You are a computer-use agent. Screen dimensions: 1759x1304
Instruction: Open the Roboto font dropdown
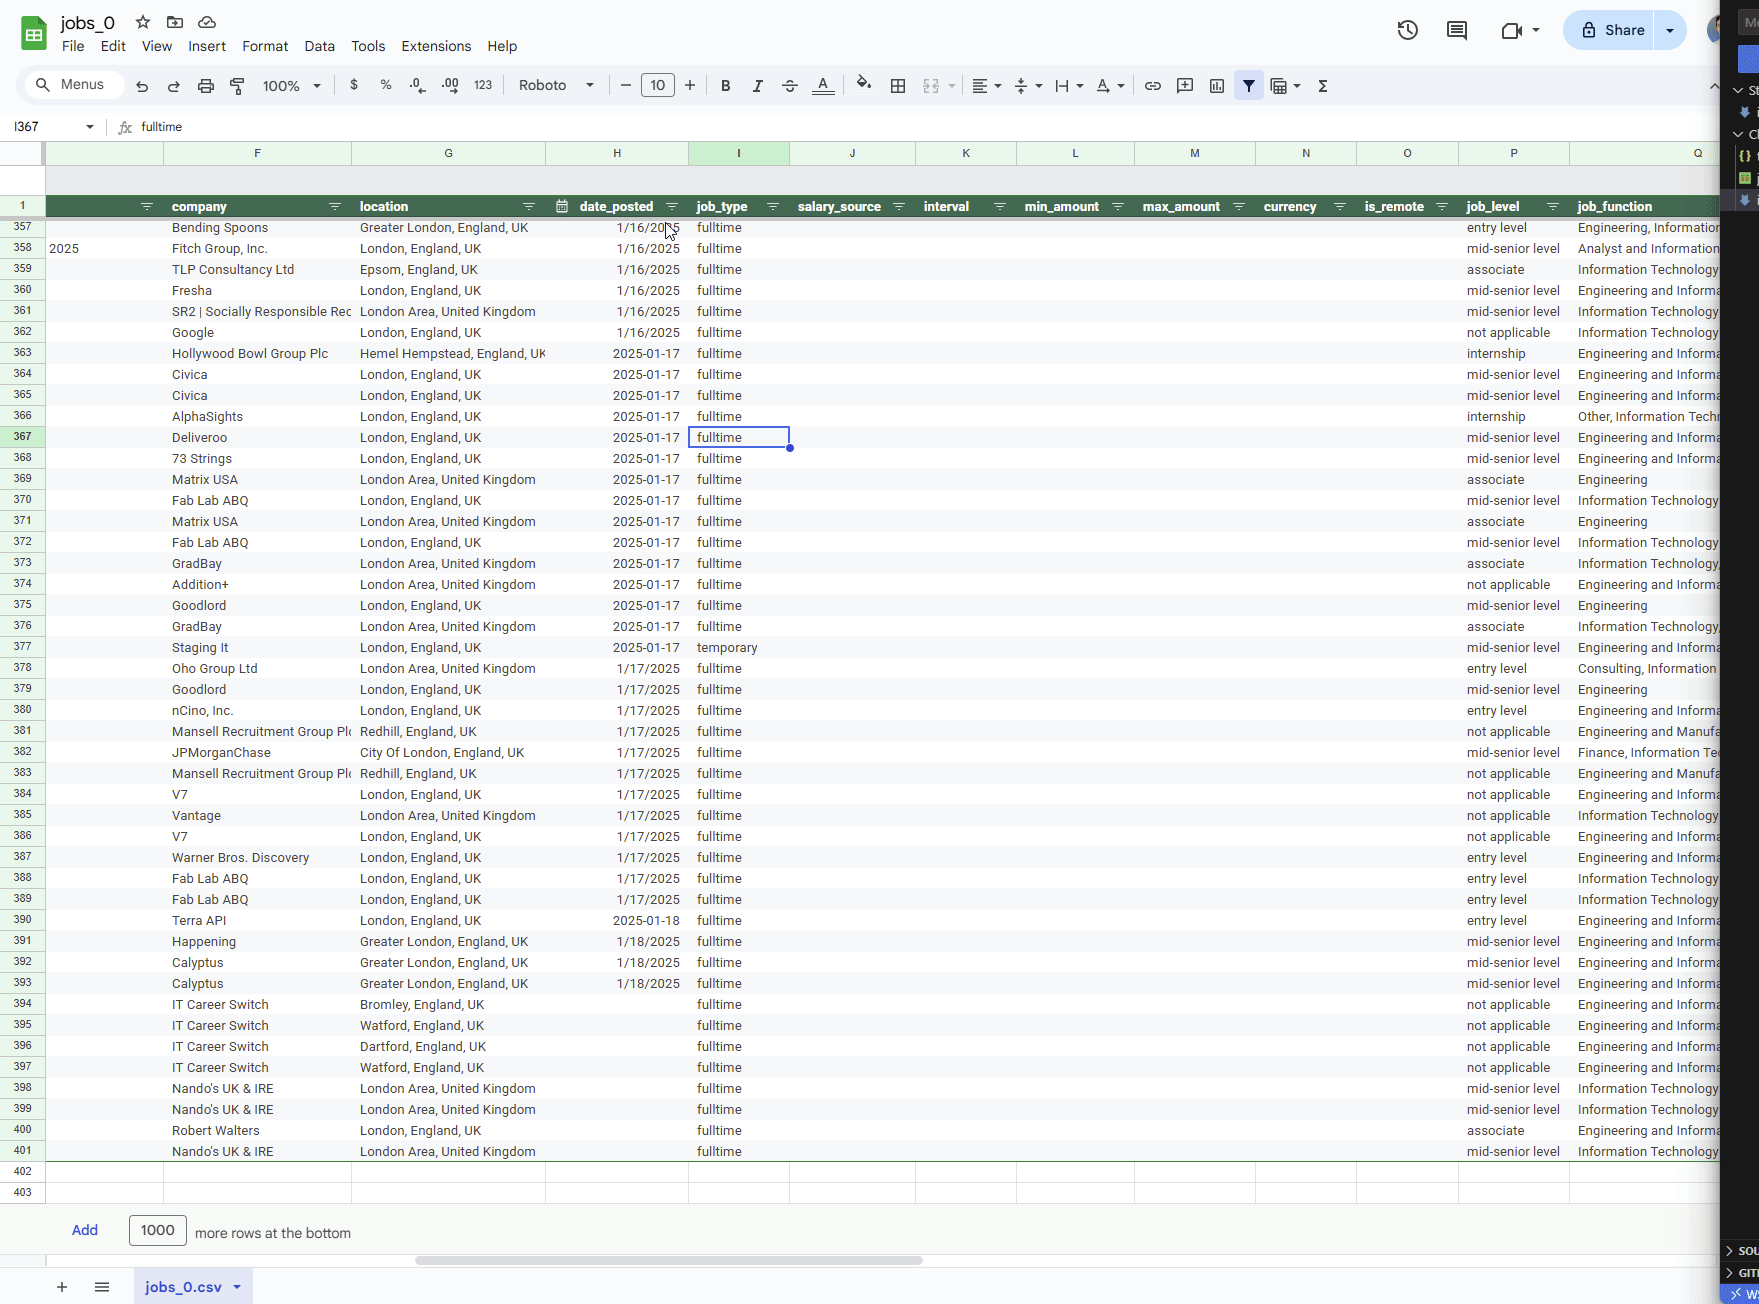coord(555,85)
